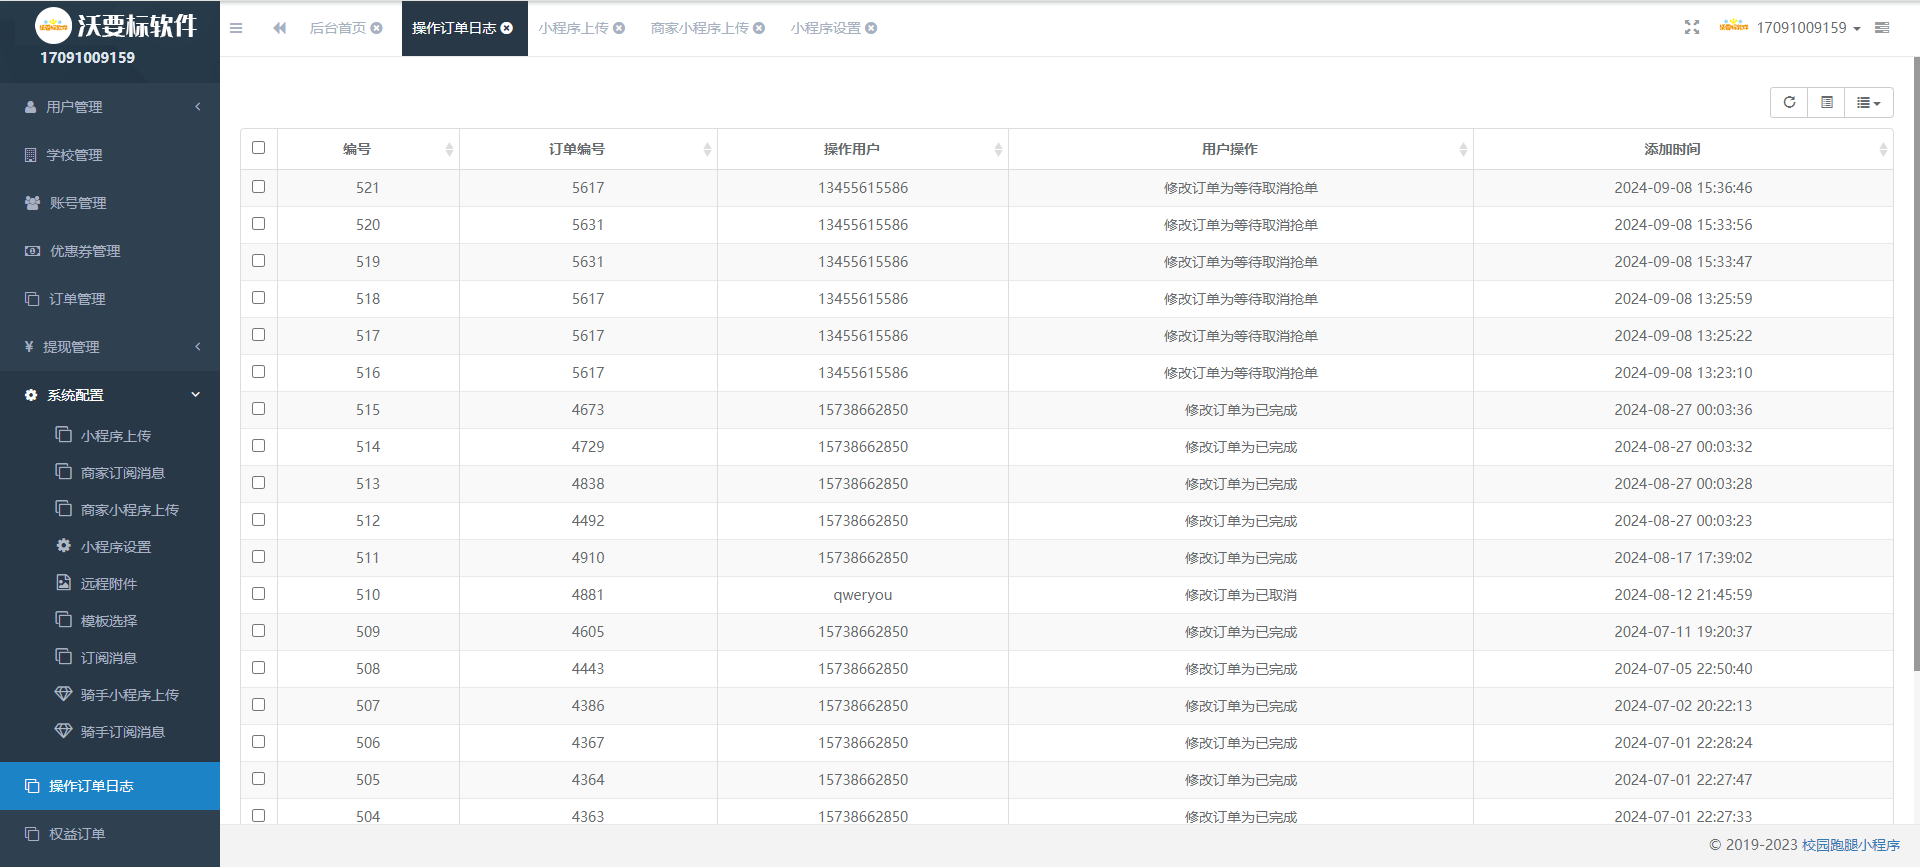
Task: Close the 小程序设置 tab with its x icon
Action: 871,28
